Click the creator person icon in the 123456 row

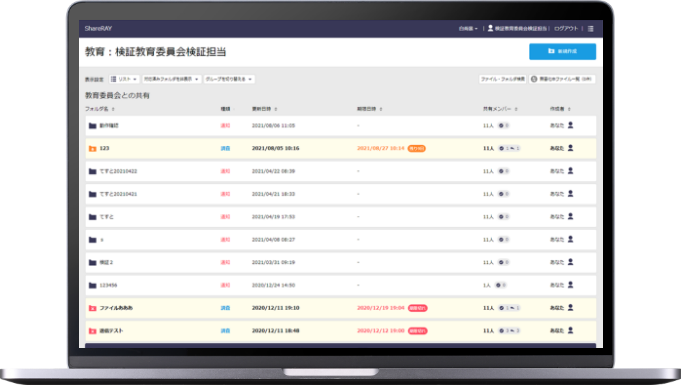pyautogui.click(x=571, y=285)
